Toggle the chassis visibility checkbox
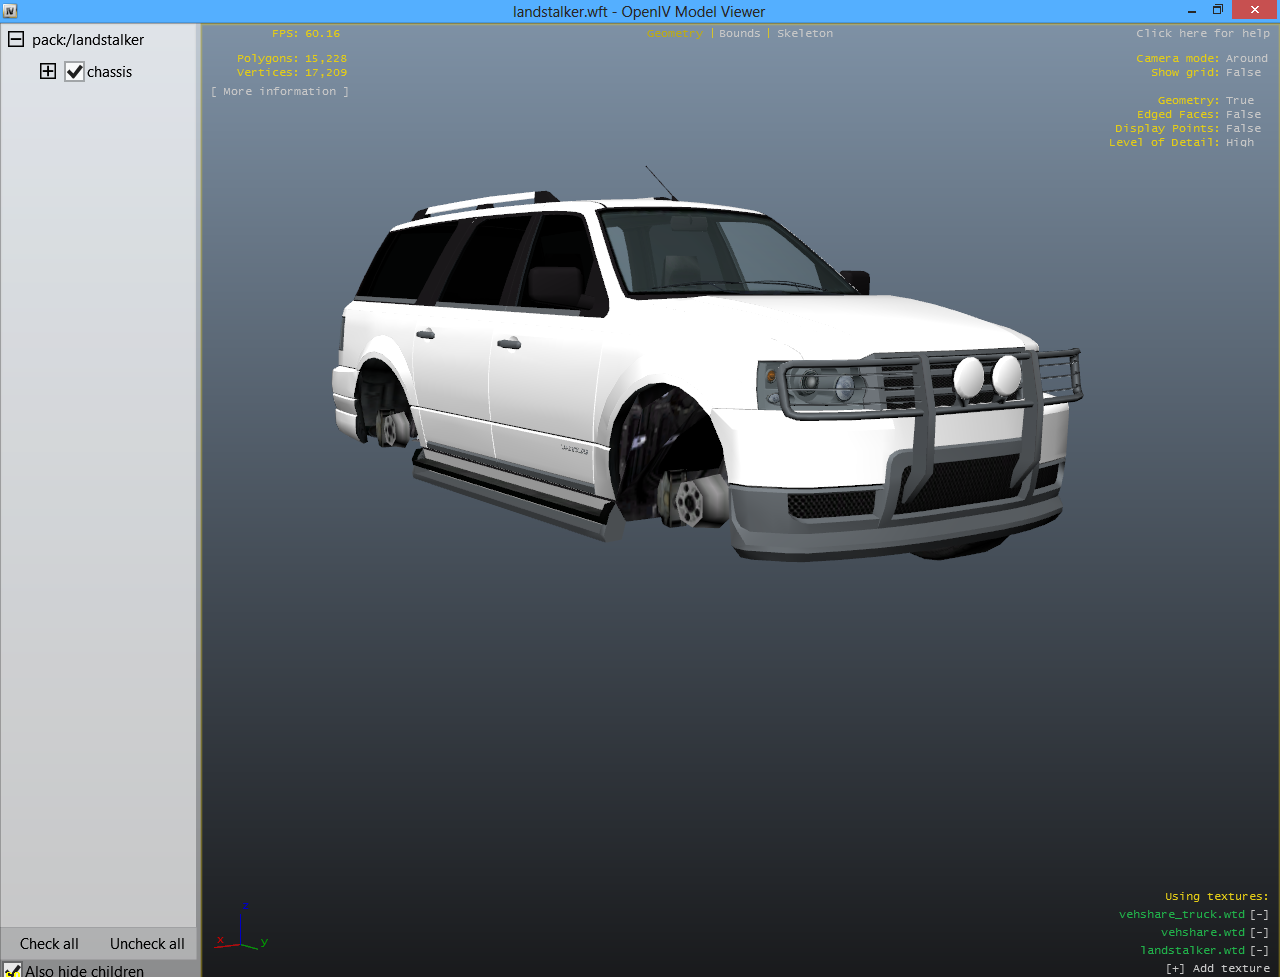Screen dimensions: 1280x977 [x=75, y=72]
